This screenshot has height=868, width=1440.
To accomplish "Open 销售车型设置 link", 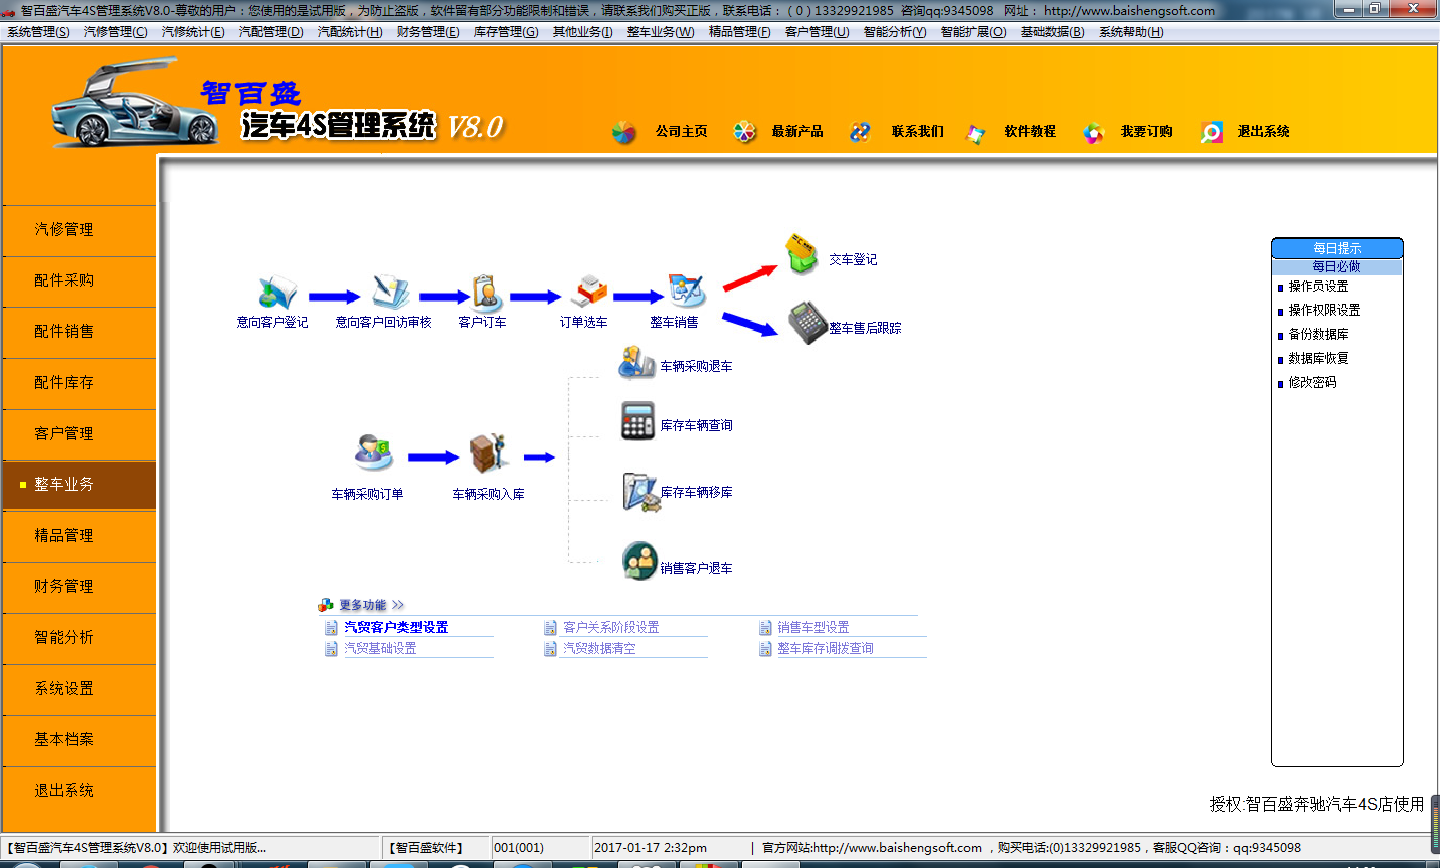I will pos(813,627).
